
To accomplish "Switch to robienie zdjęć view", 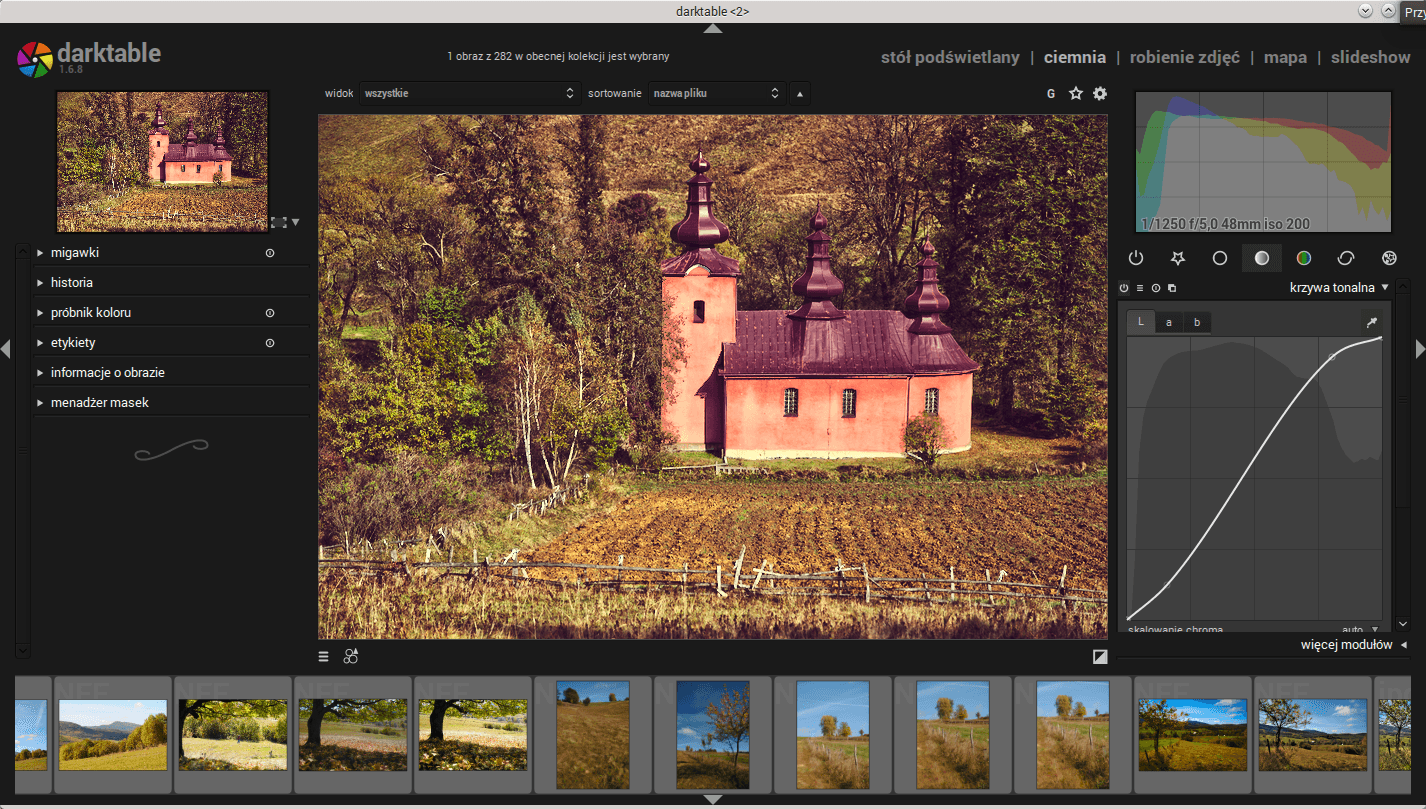I will click(1185, 58).
